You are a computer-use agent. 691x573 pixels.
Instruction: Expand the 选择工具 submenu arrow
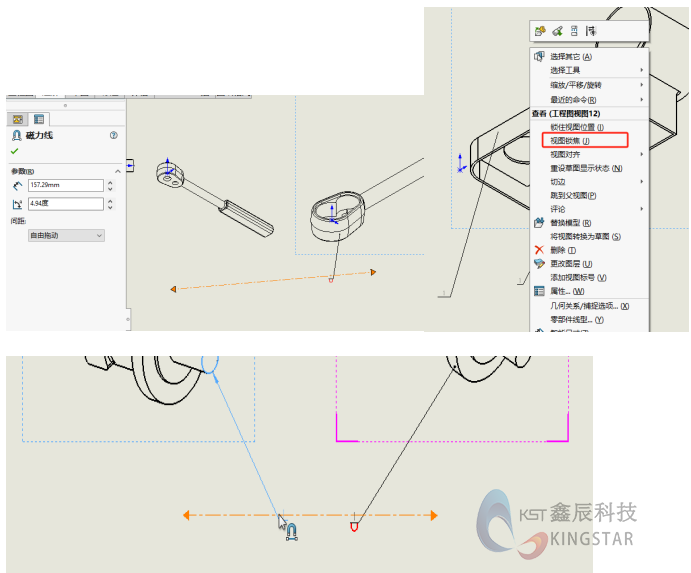click(x=642, y=70)
